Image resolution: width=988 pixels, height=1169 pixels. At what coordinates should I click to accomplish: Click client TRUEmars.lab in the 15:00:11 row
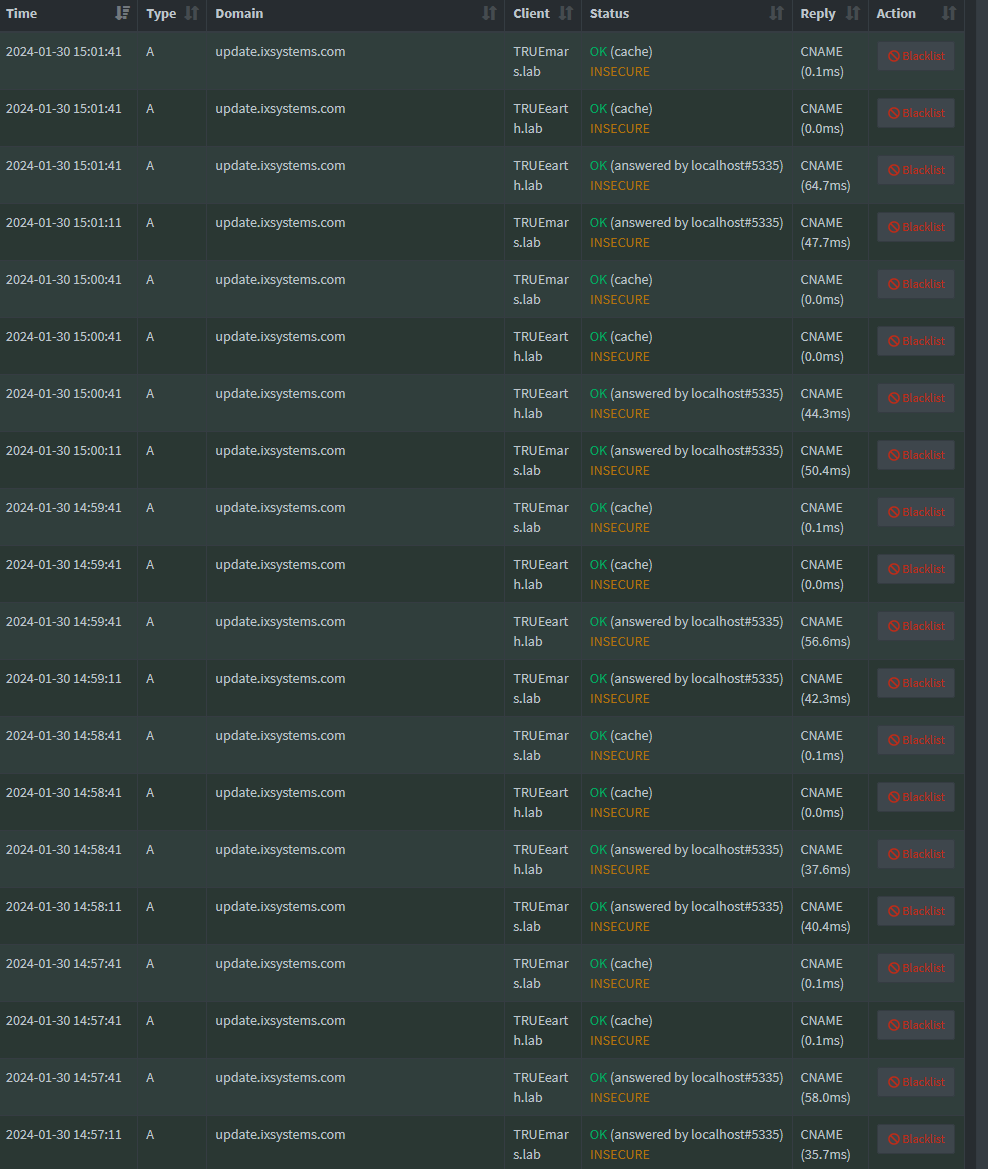541,461
